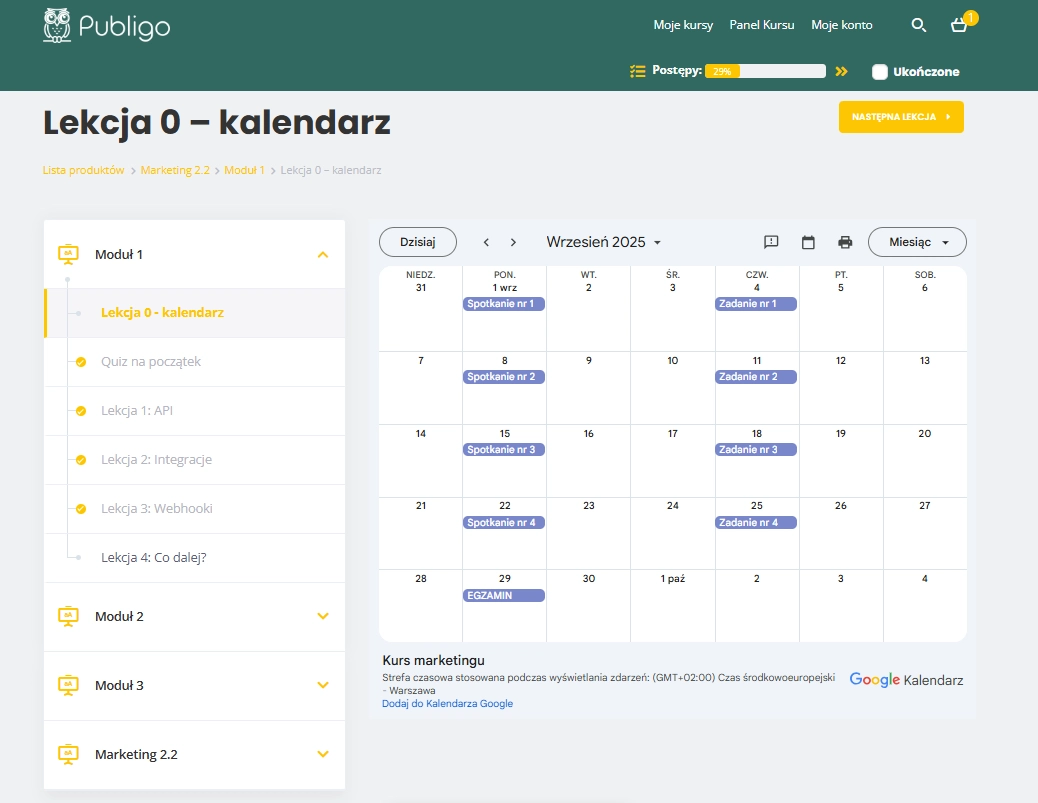The width and height of the screenshot is (1038, 803).
Task: Select Lekcja 0 - kalendarz in sidebar
Action: pyautogui.click(x=195, y=312)
